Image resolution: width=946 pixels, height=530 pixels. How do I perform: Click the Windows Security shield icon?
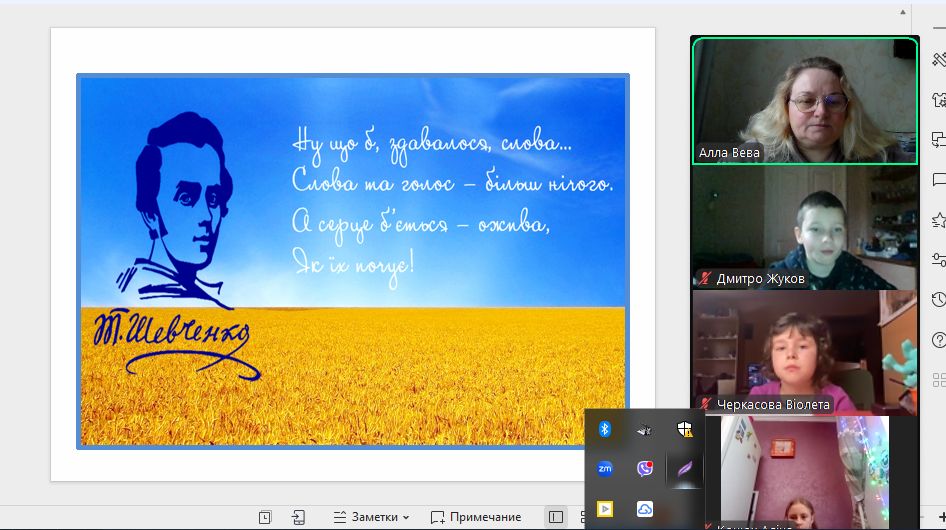click(x=685, y=429)
